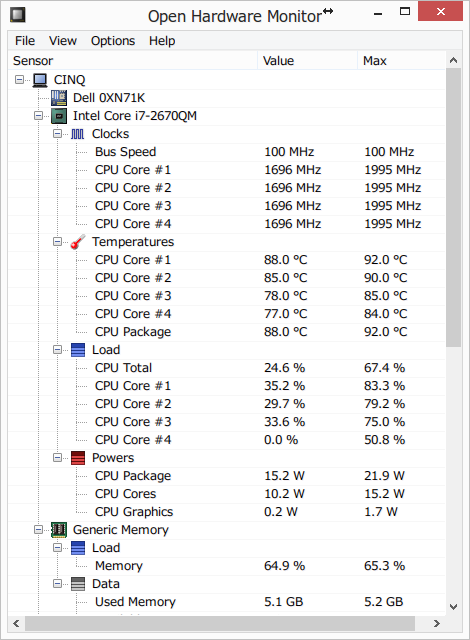470x640 pixels.
Task: Collapse the CPU Load group
Action: click(x=58, y=350)
